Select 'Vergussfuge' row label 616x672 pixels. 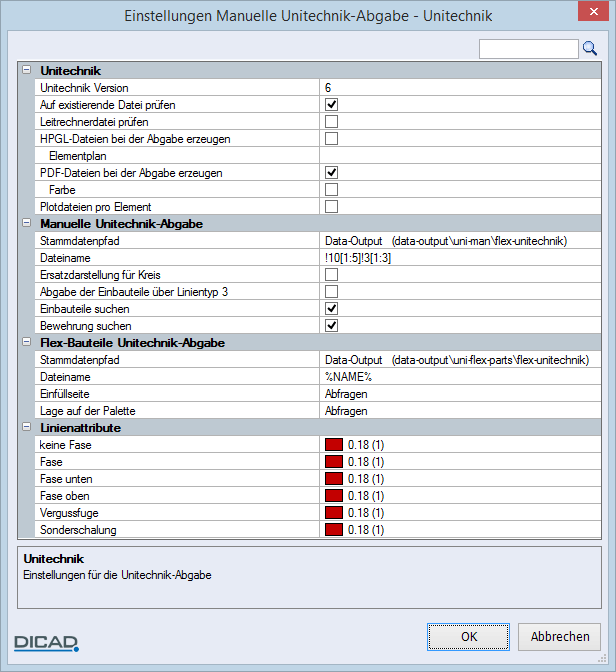click(69, 513)
